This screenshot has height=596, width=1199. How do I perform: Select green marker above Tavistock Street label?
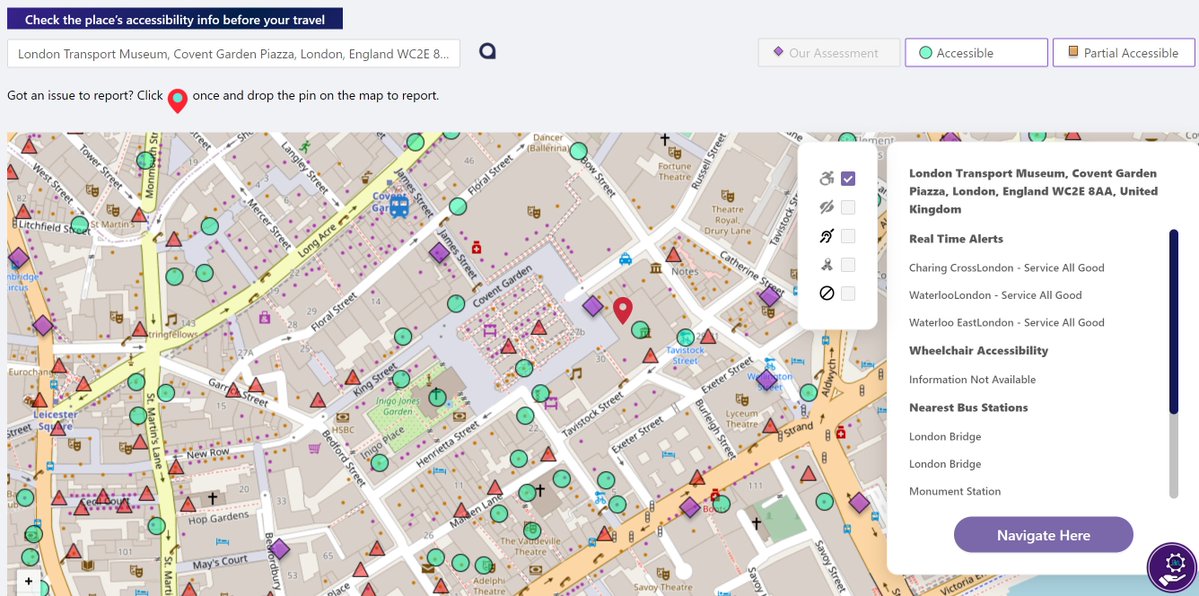686,337
